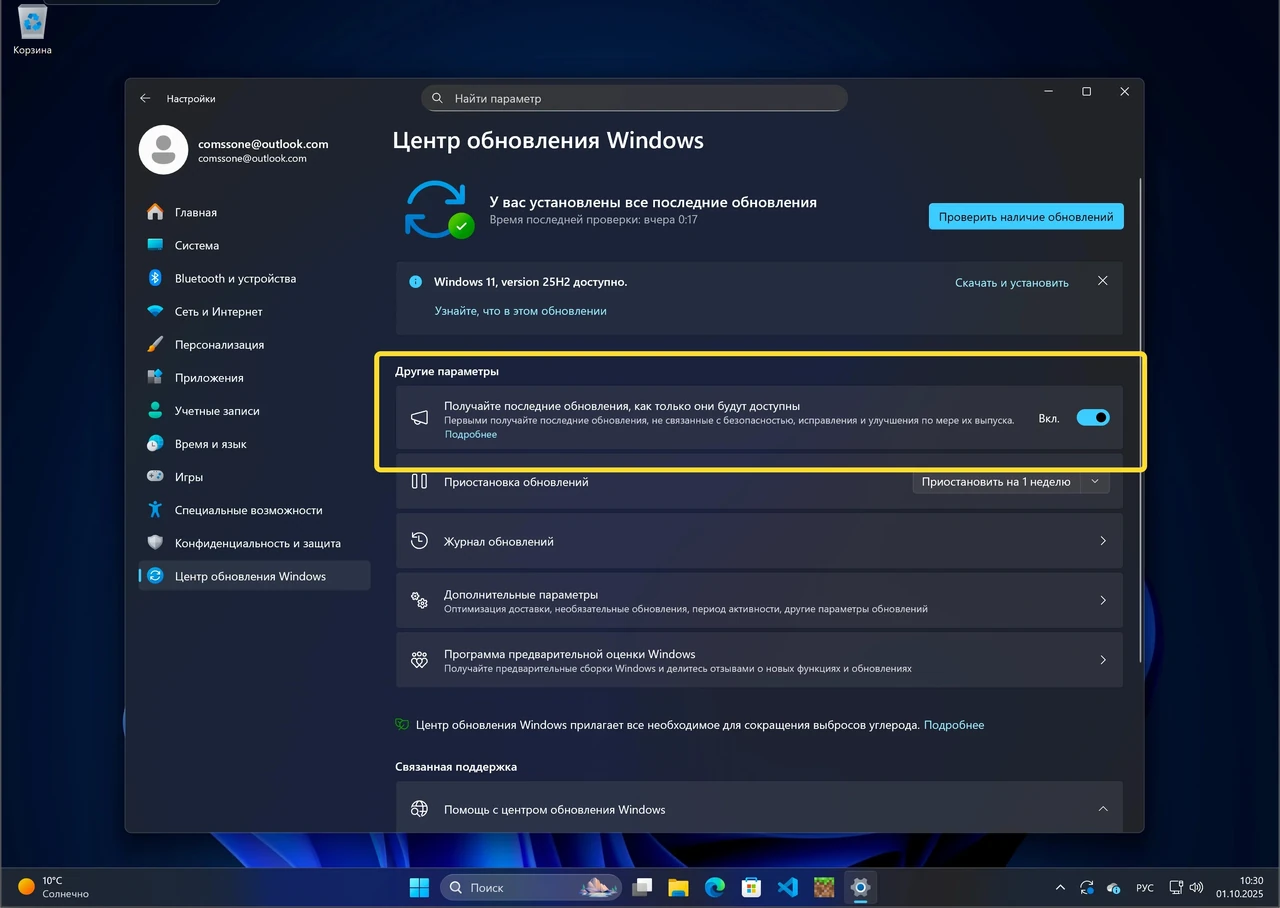Click the megaphone icon for latest updates
This screenshot has width=1280, height=908.
420,418
